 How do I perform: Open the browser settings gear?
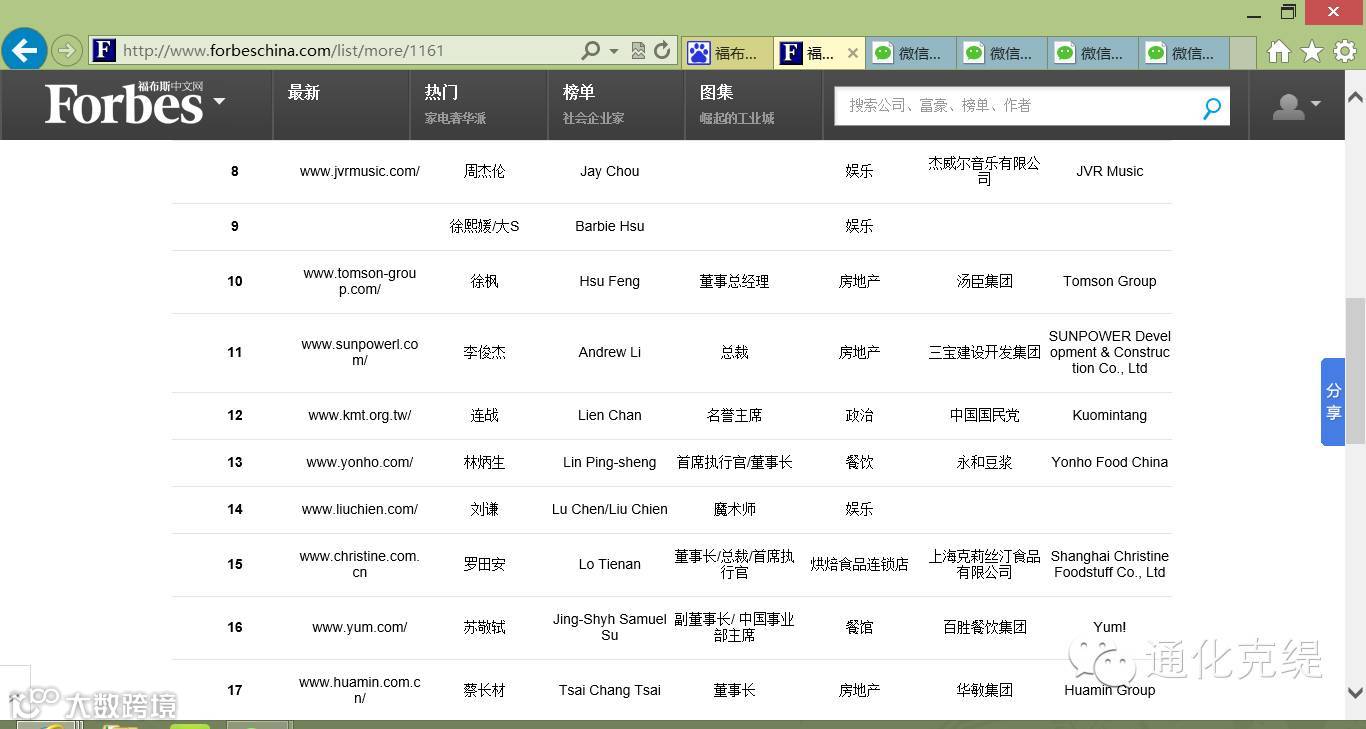[1345, 52]
